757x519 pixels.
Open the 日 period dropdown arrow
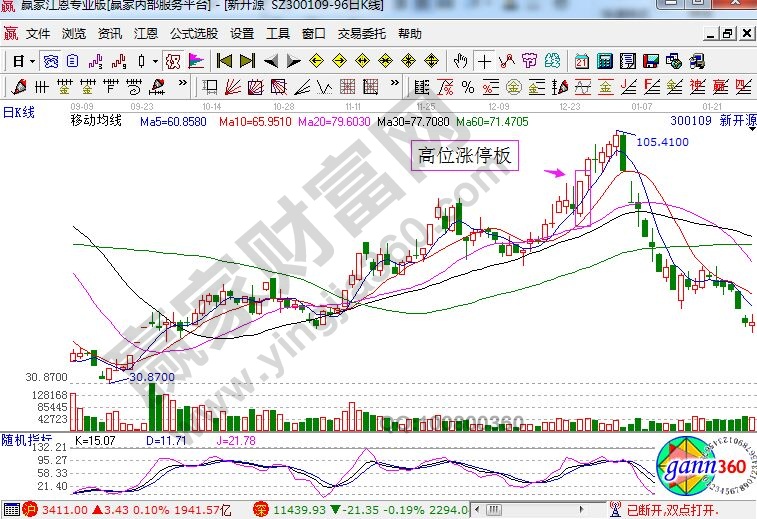(x=33, y=61)
